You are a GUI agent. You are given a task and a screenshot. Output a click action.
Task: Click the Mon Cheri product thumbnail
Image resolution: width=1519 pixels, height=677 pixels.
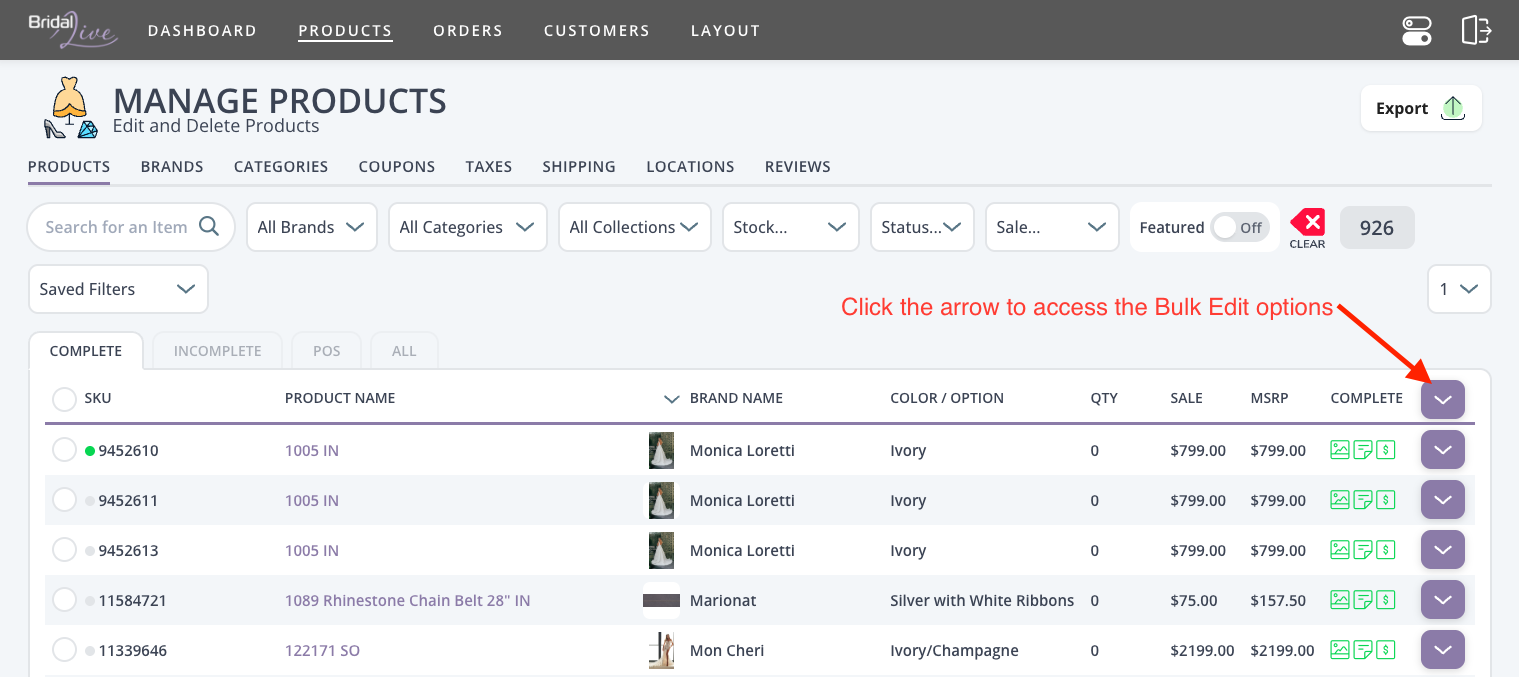pos(661,650)
